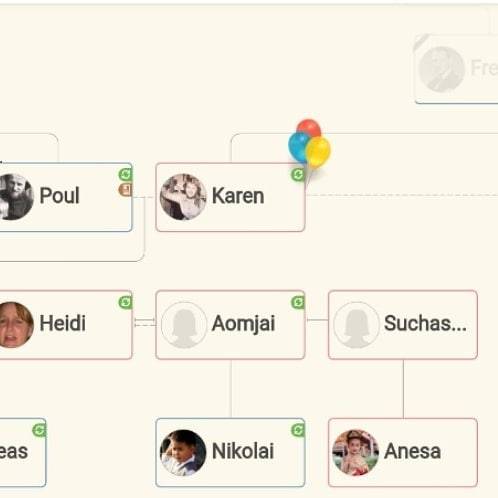Select Karen's profile photo
498x498 pixels.
183,197
